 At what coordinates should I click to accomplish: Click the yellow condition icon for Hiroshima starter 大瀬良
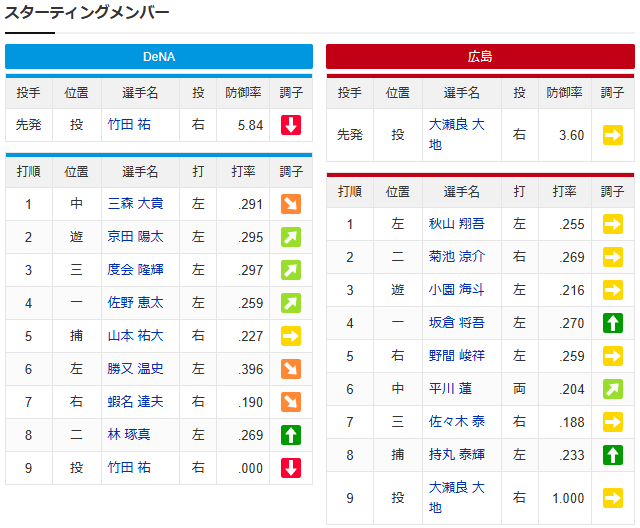tap(613, 135)
